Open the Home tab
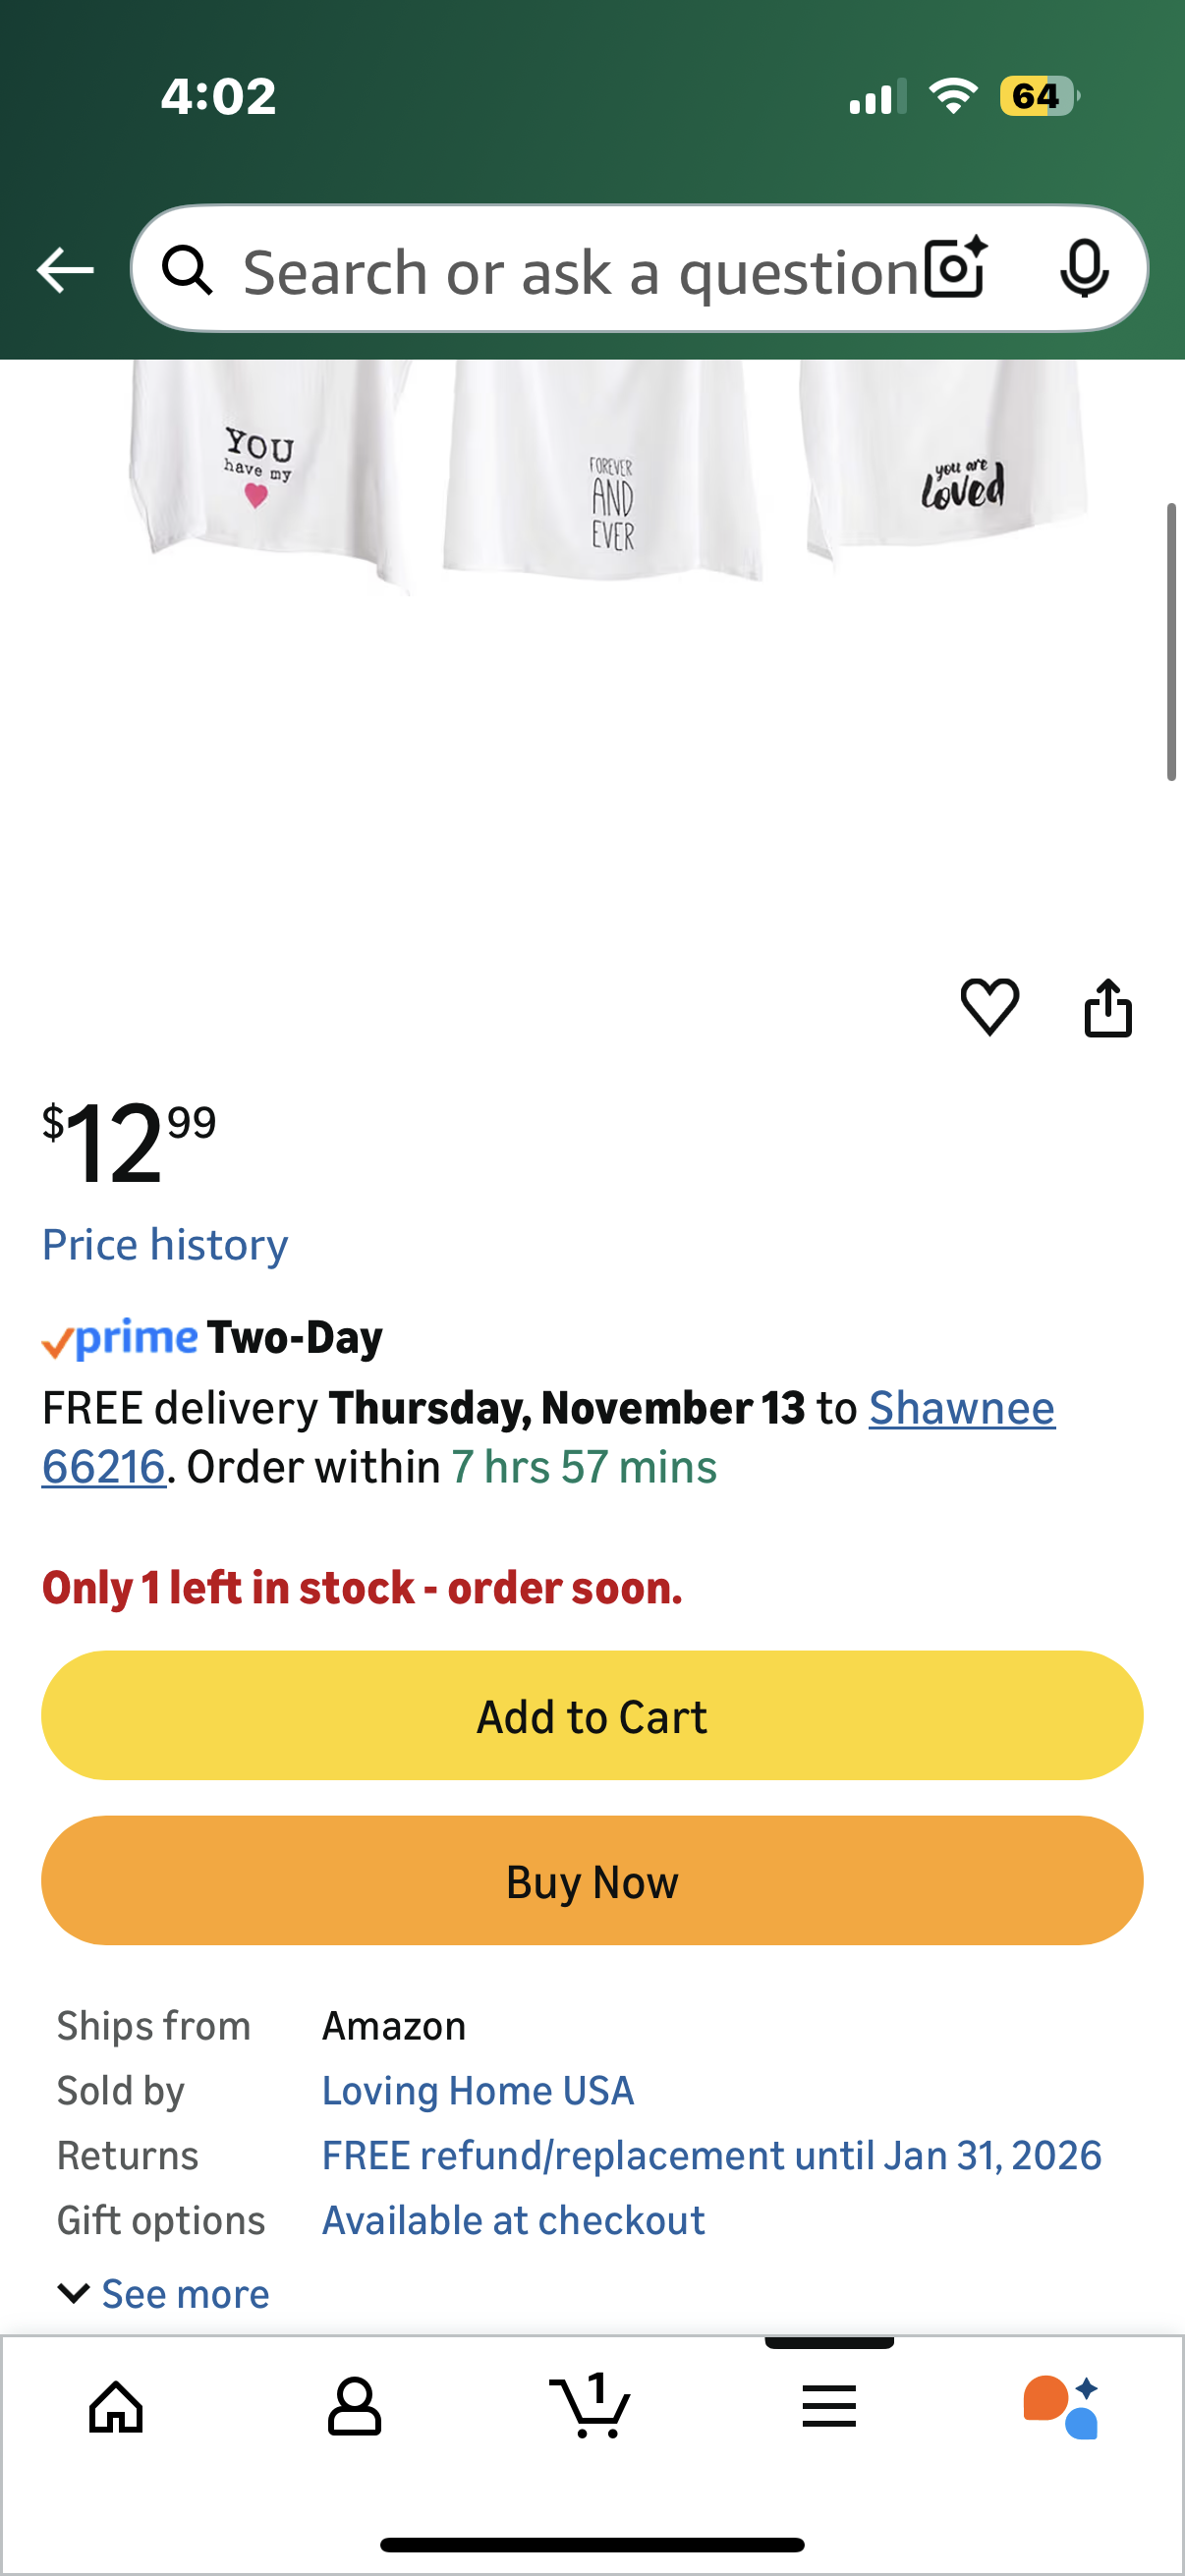The width and height of the screenshot is (1185, 2576). click(117, 2406)
